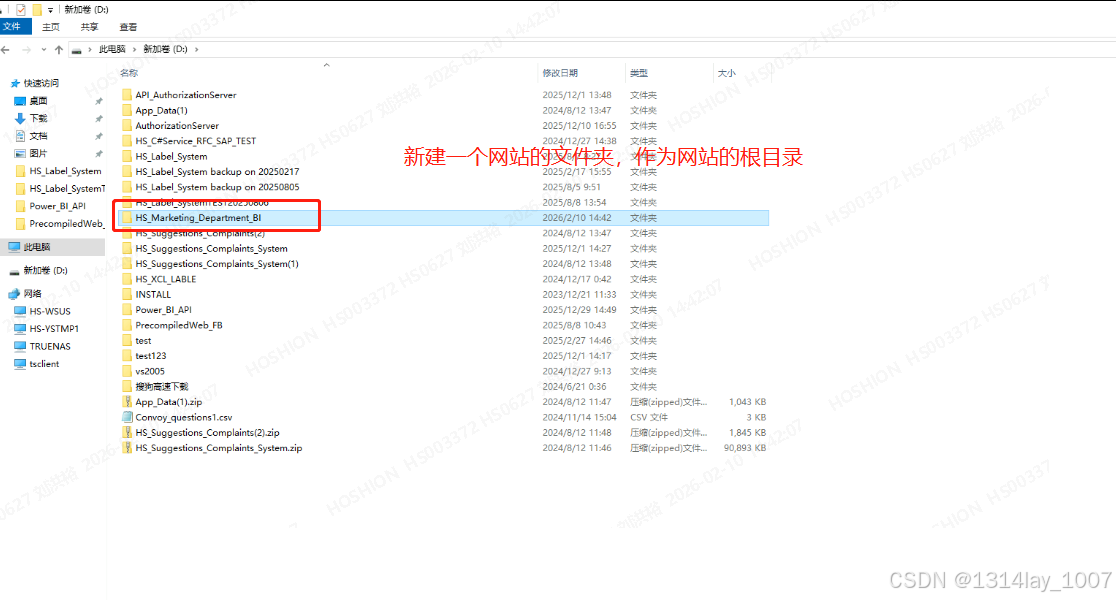Open recent locations dropdown arrow
The height and width of the screenshot is (600, 1116).
43,50
